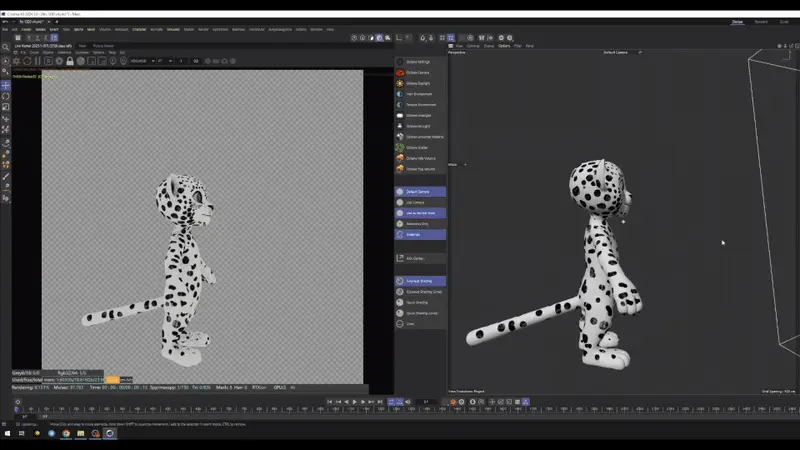Toggle Gouraud Shading display mode

pyautogui.click(x=419, y=281)
